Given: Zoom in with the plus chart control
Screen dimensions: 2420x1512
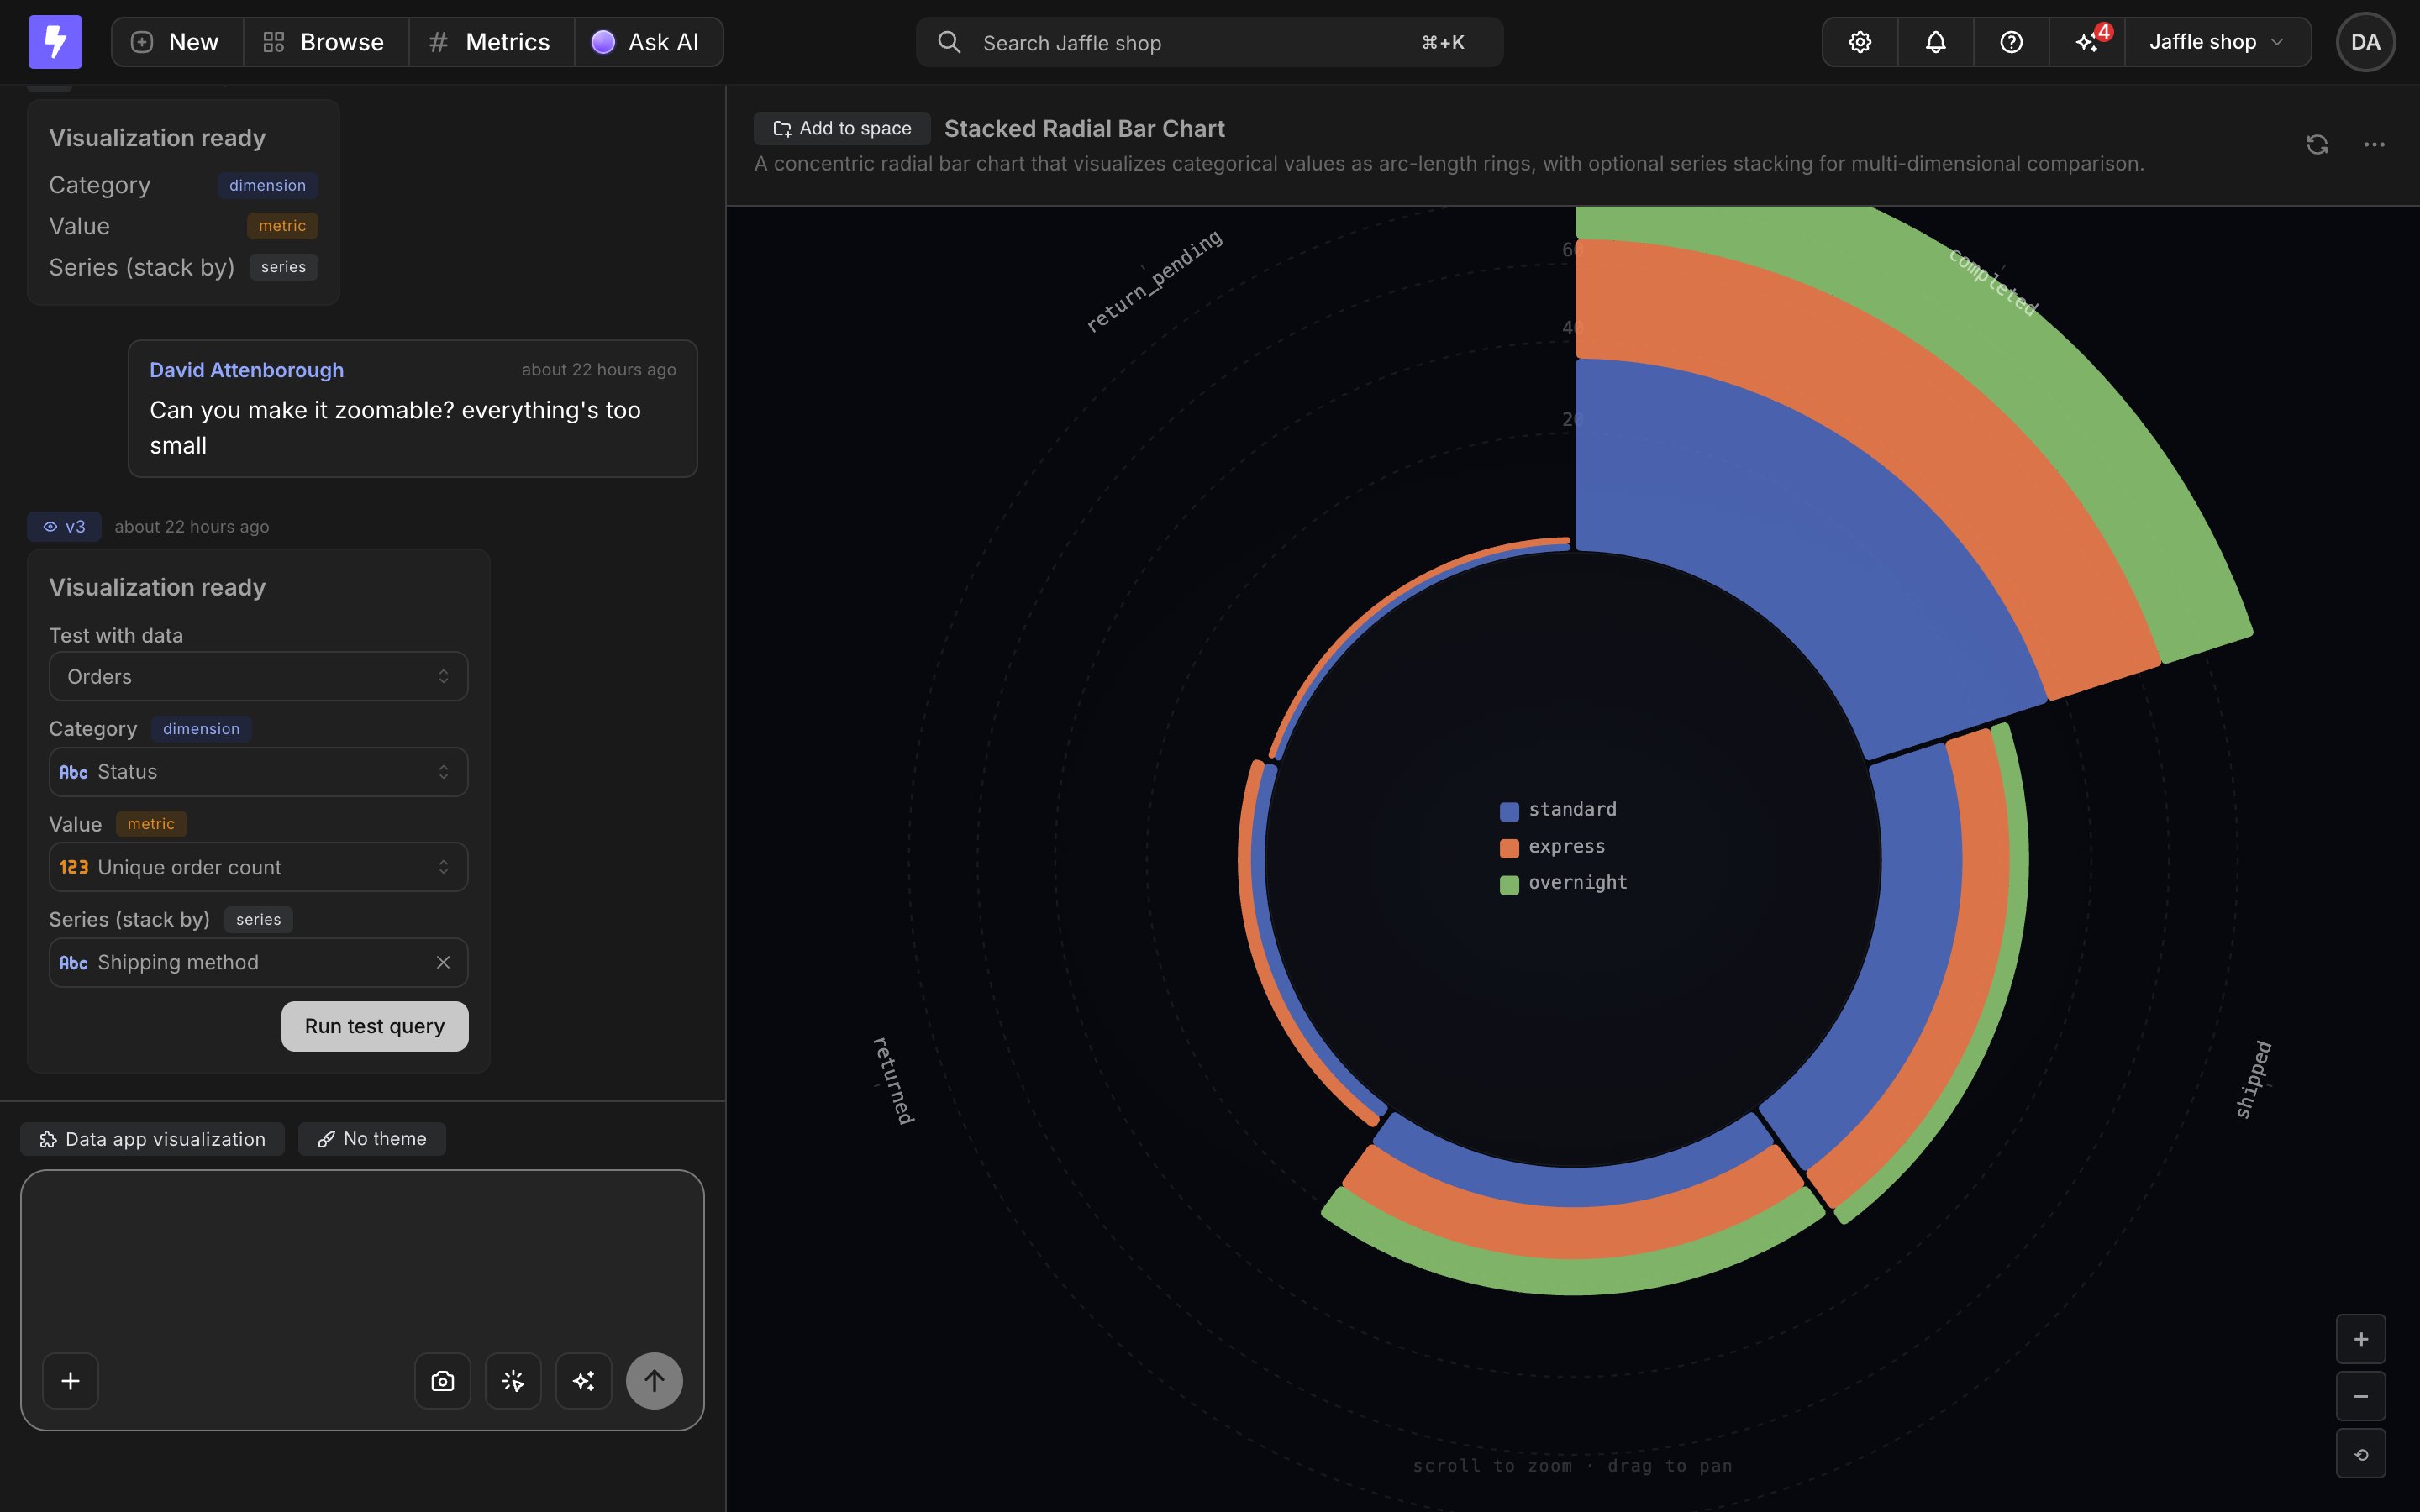Looking at the screenshot, I should [x=2361, y=1339].
